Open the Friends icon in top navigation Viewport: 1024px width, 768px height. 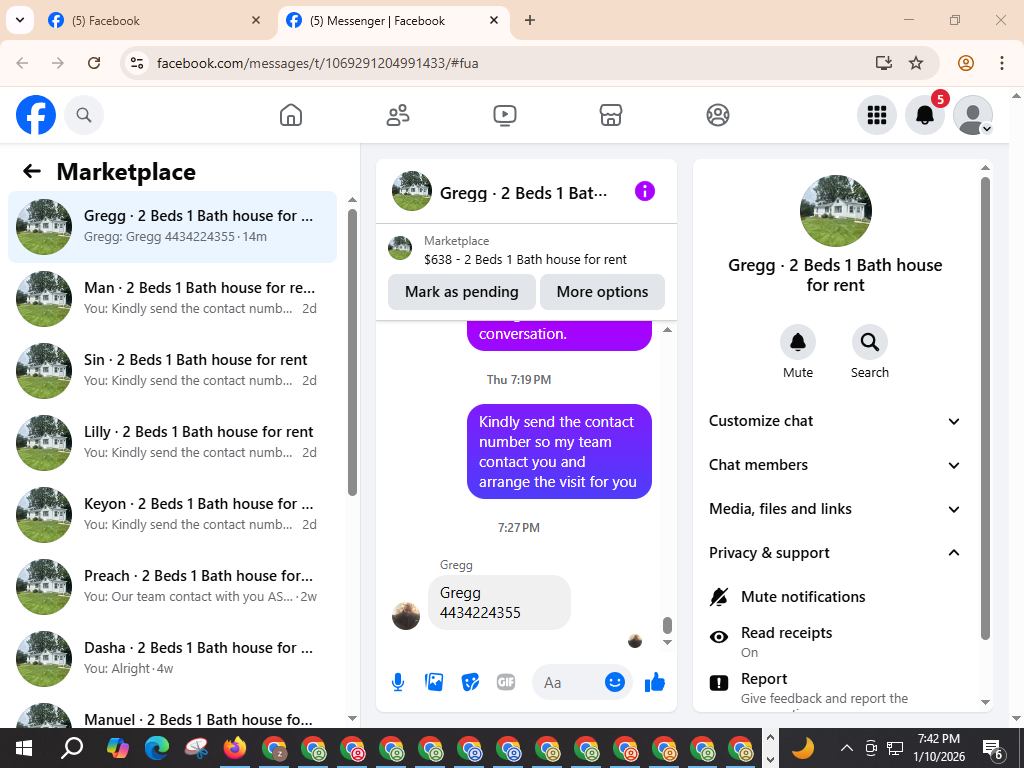coord(398,115)
